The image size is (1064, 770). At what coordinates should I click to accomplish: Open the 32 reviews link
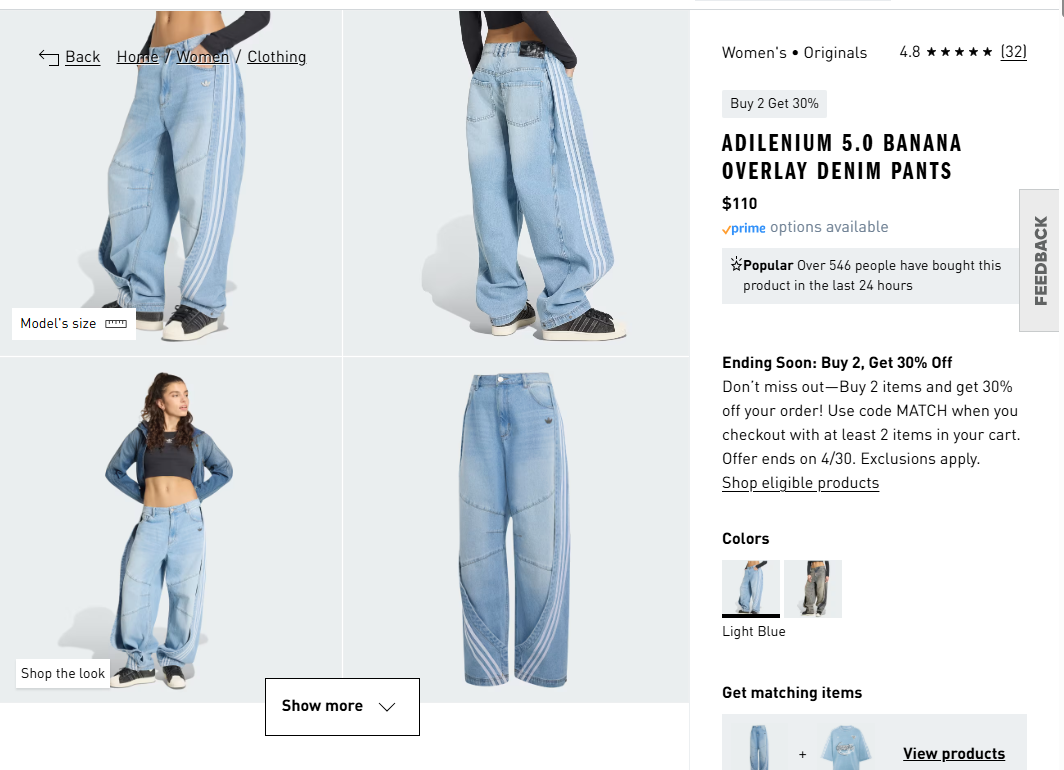click(1013, 52)
